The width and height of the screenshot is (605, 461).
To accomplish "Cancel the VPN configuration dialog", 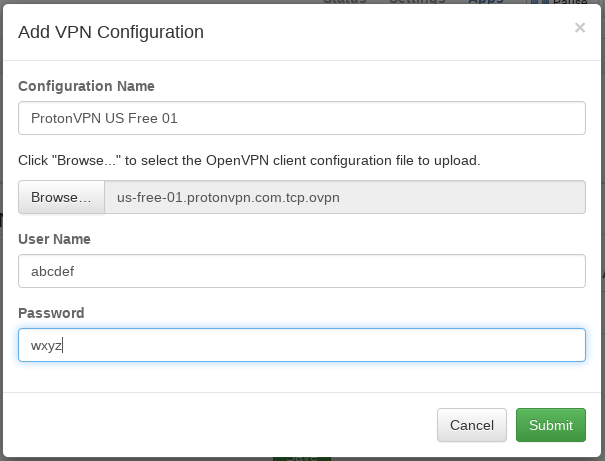I will tap(471, 425).
